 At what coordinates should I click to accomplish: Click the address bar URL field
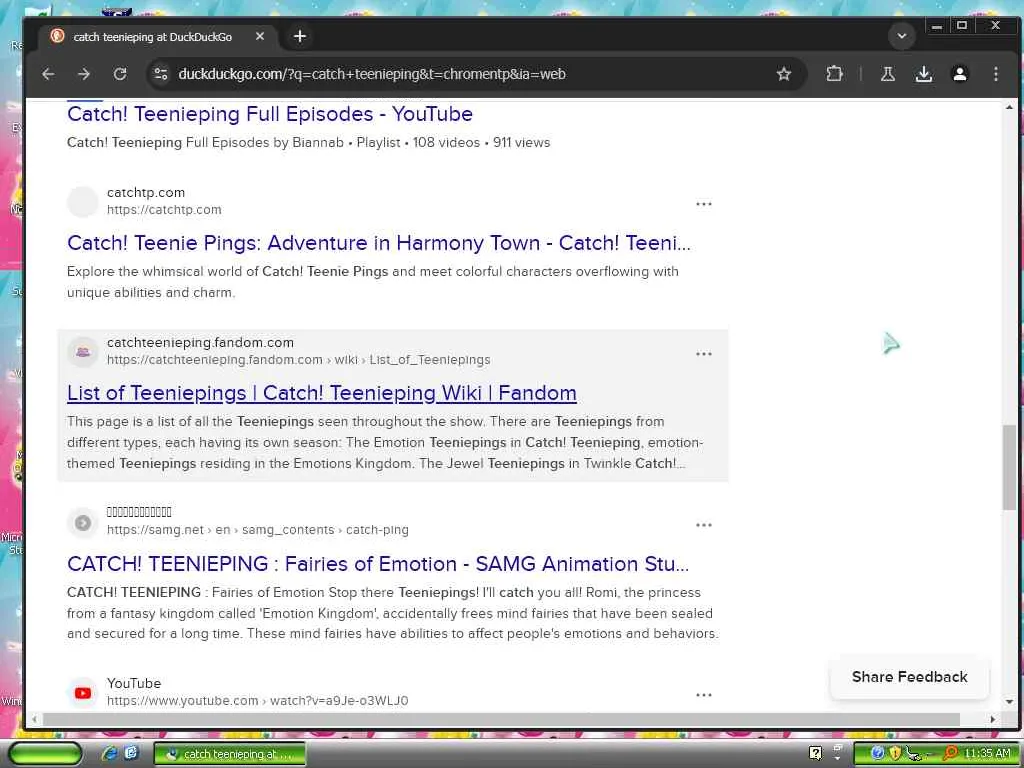pyautogui.click(x=475, y=74)
